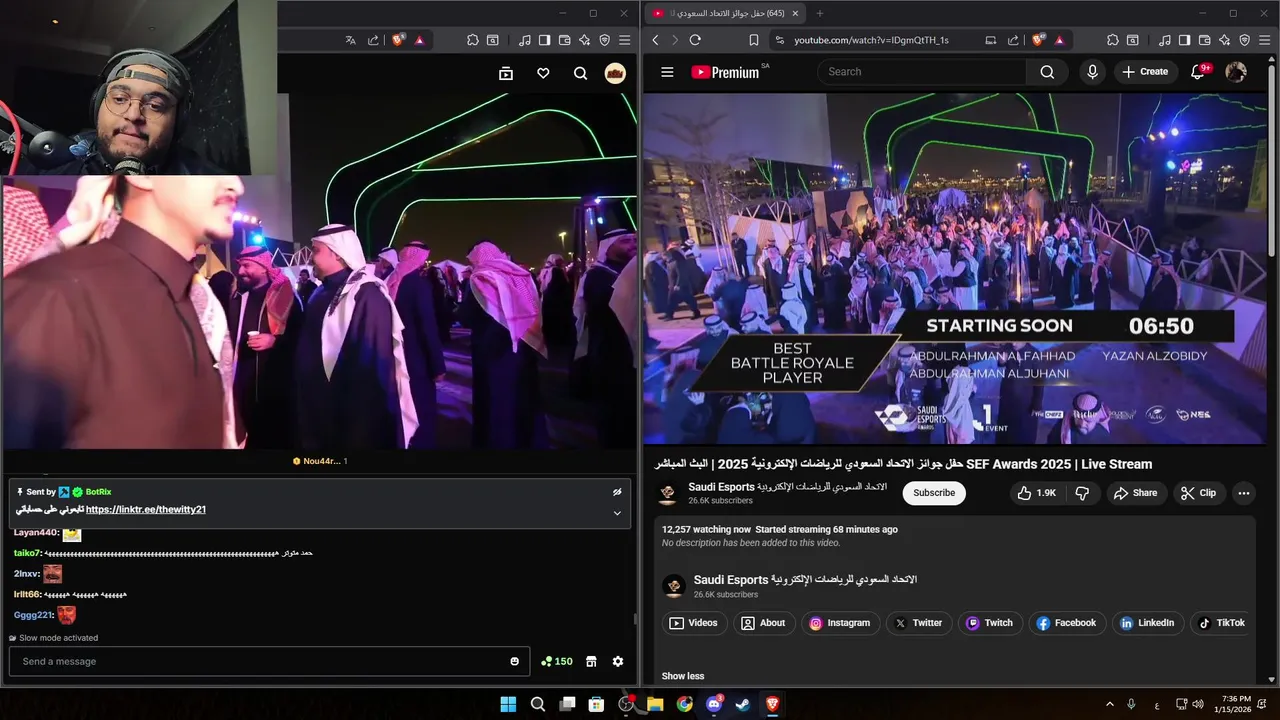The height and width of the screenshot is (720, 1280).
Task: Open the LinkedIn channel link
Action: coord(1147,623)
